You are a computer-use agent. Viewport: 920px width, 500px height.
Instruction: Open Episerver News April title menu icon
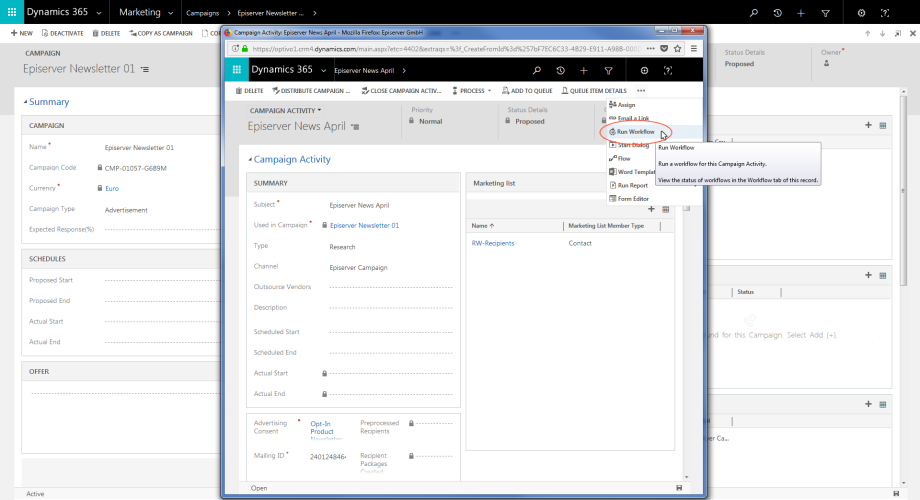[x=355, y=127]
